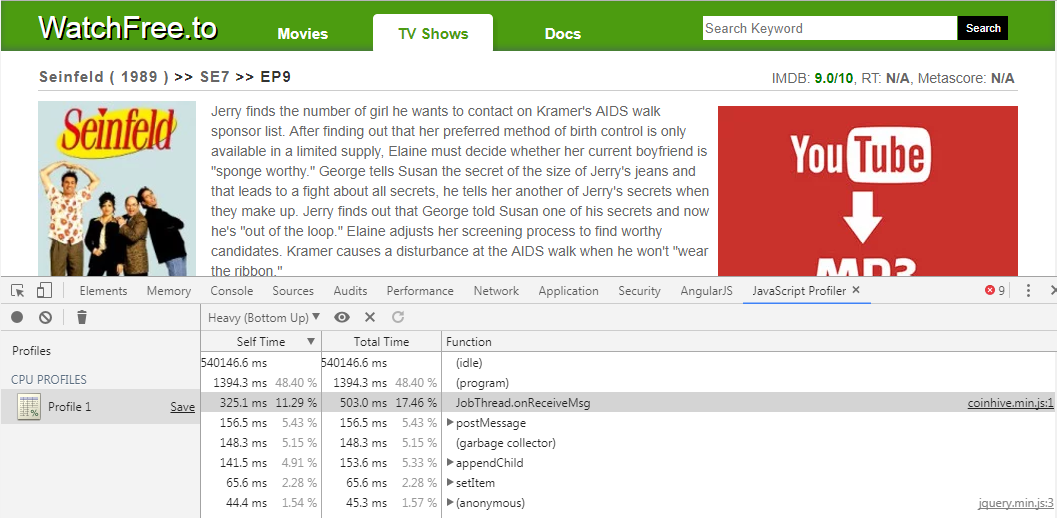Open the Audits tab
Viewport: 1057px width, 518px height.
point(351,291)
